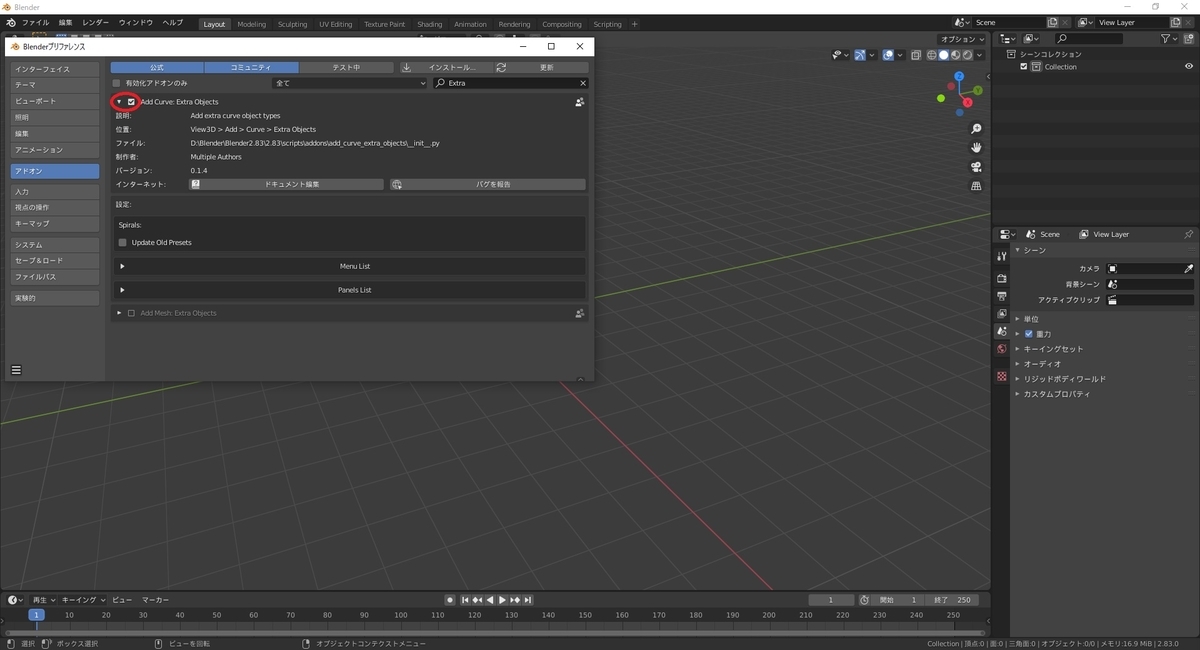Hide Collection using the eye icon
1200x650 pixels.
click(x=1189, y=67)
